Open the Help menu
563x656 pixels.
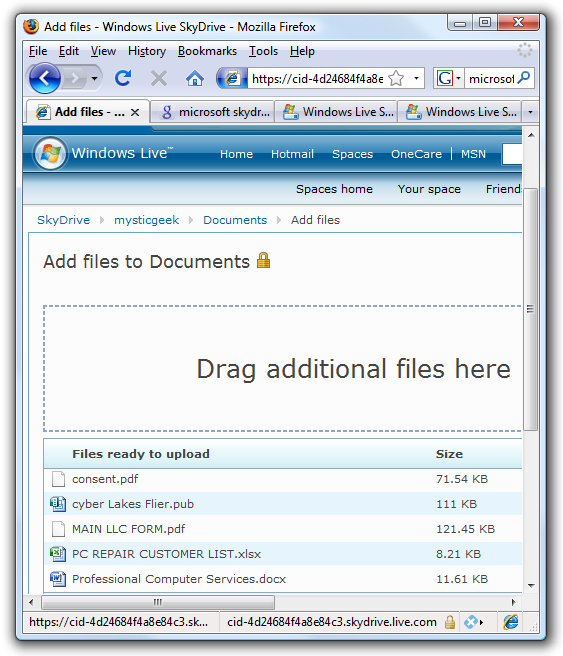pyautogui.click(x=302, y=51)
